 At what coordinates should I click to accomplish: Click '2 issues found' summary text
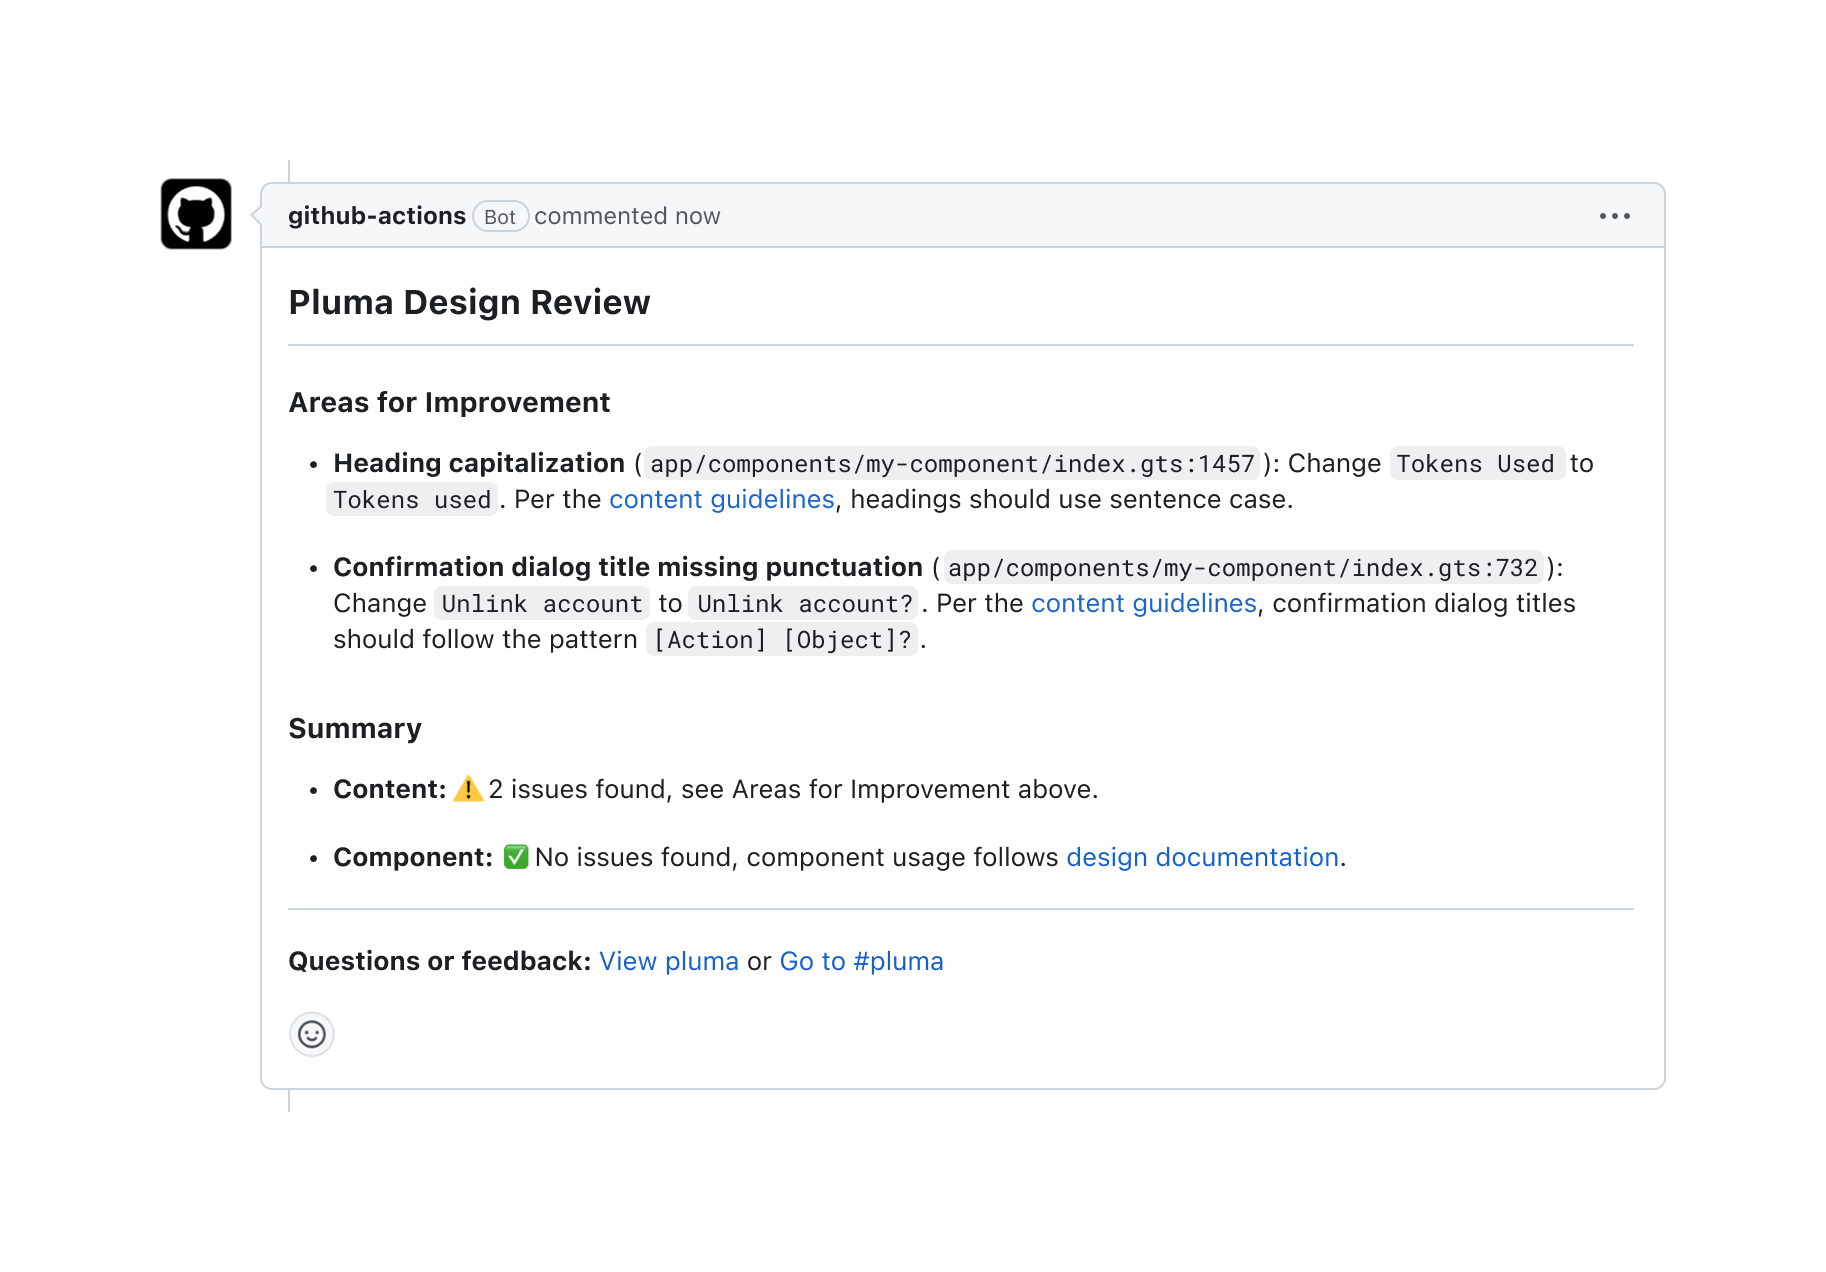click(577, 789)
